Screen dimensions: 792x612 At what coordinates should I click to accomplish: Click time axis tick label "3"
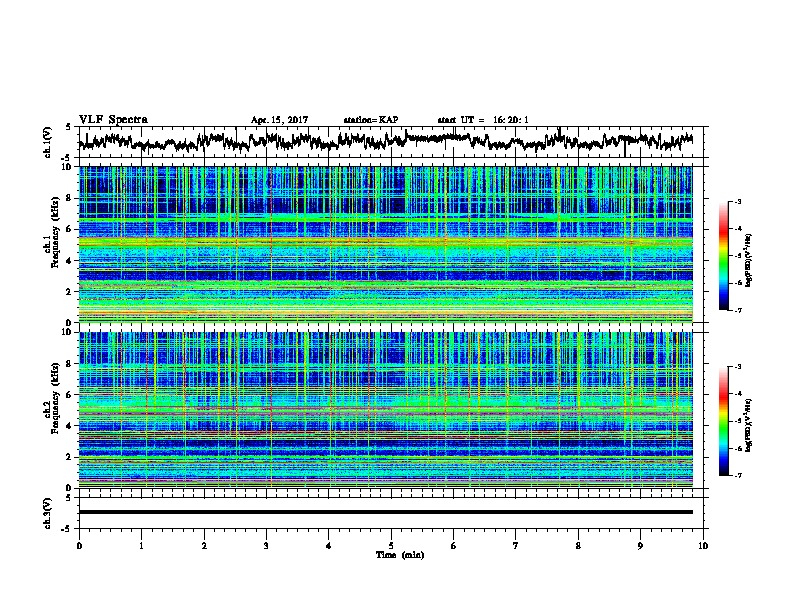click(266, 546)
